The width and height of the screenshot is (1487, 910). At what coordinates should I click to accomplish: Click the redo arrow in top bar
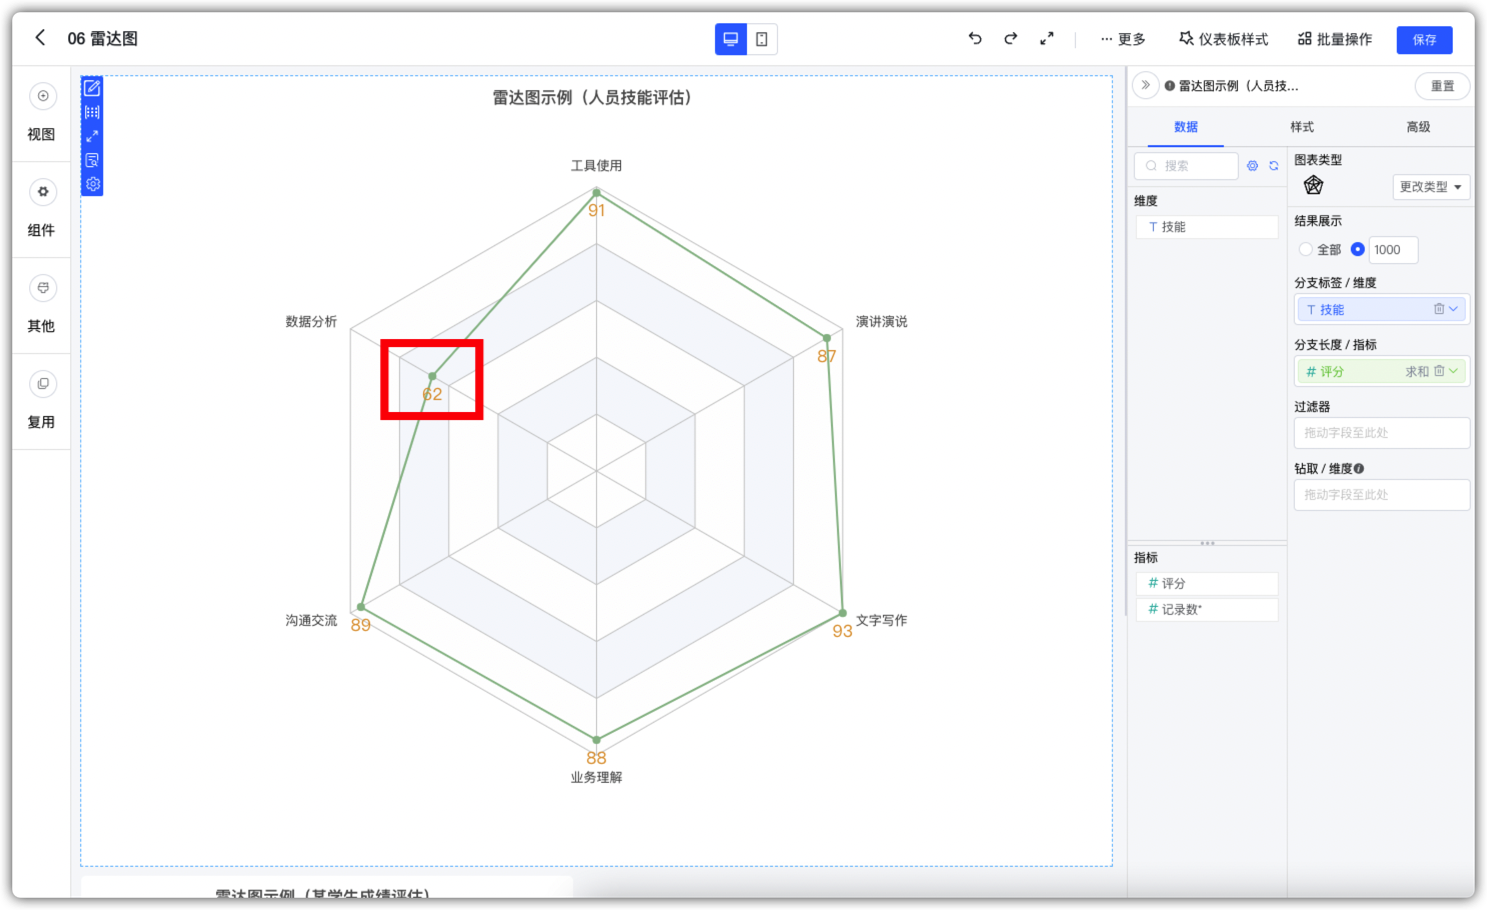click(x=1011, y=39)
